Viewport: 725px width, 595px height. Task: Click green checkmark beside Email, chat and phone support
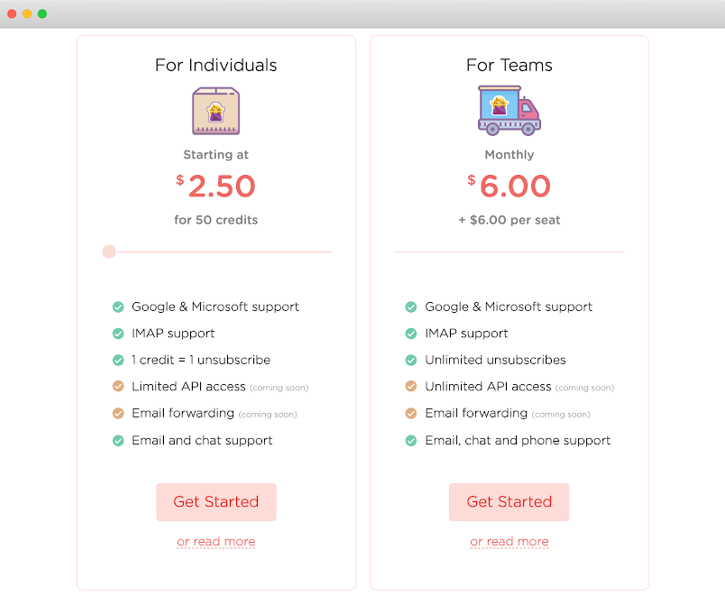(x=411, y=440)
